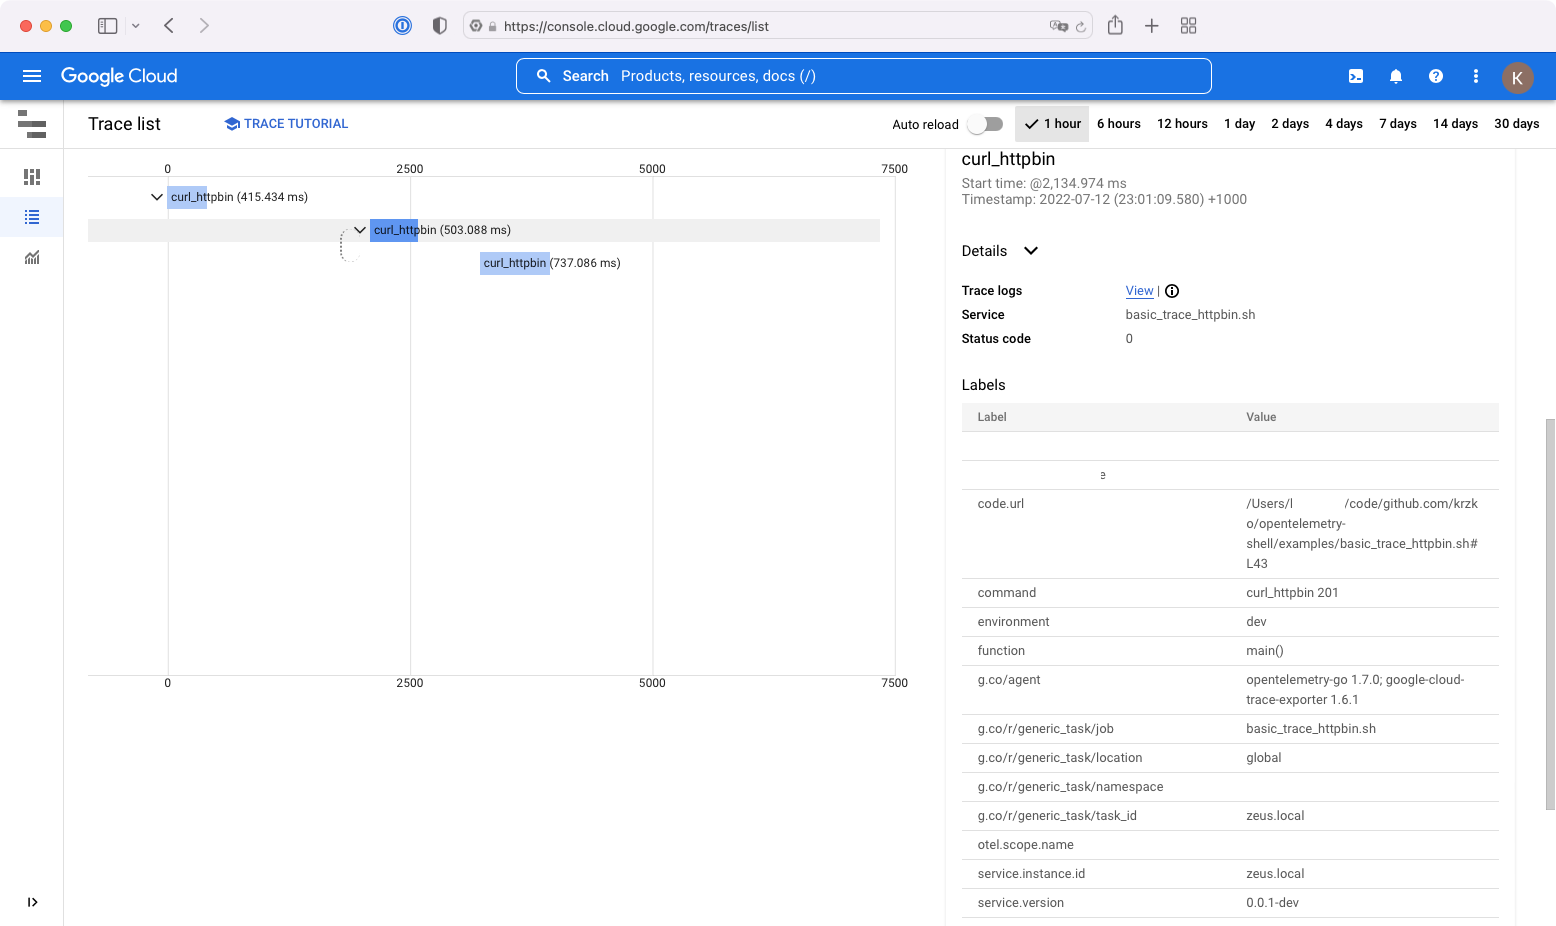Click the Trace logs info icon
The image size is (1556, 926).
click(x=1172, y=291)
